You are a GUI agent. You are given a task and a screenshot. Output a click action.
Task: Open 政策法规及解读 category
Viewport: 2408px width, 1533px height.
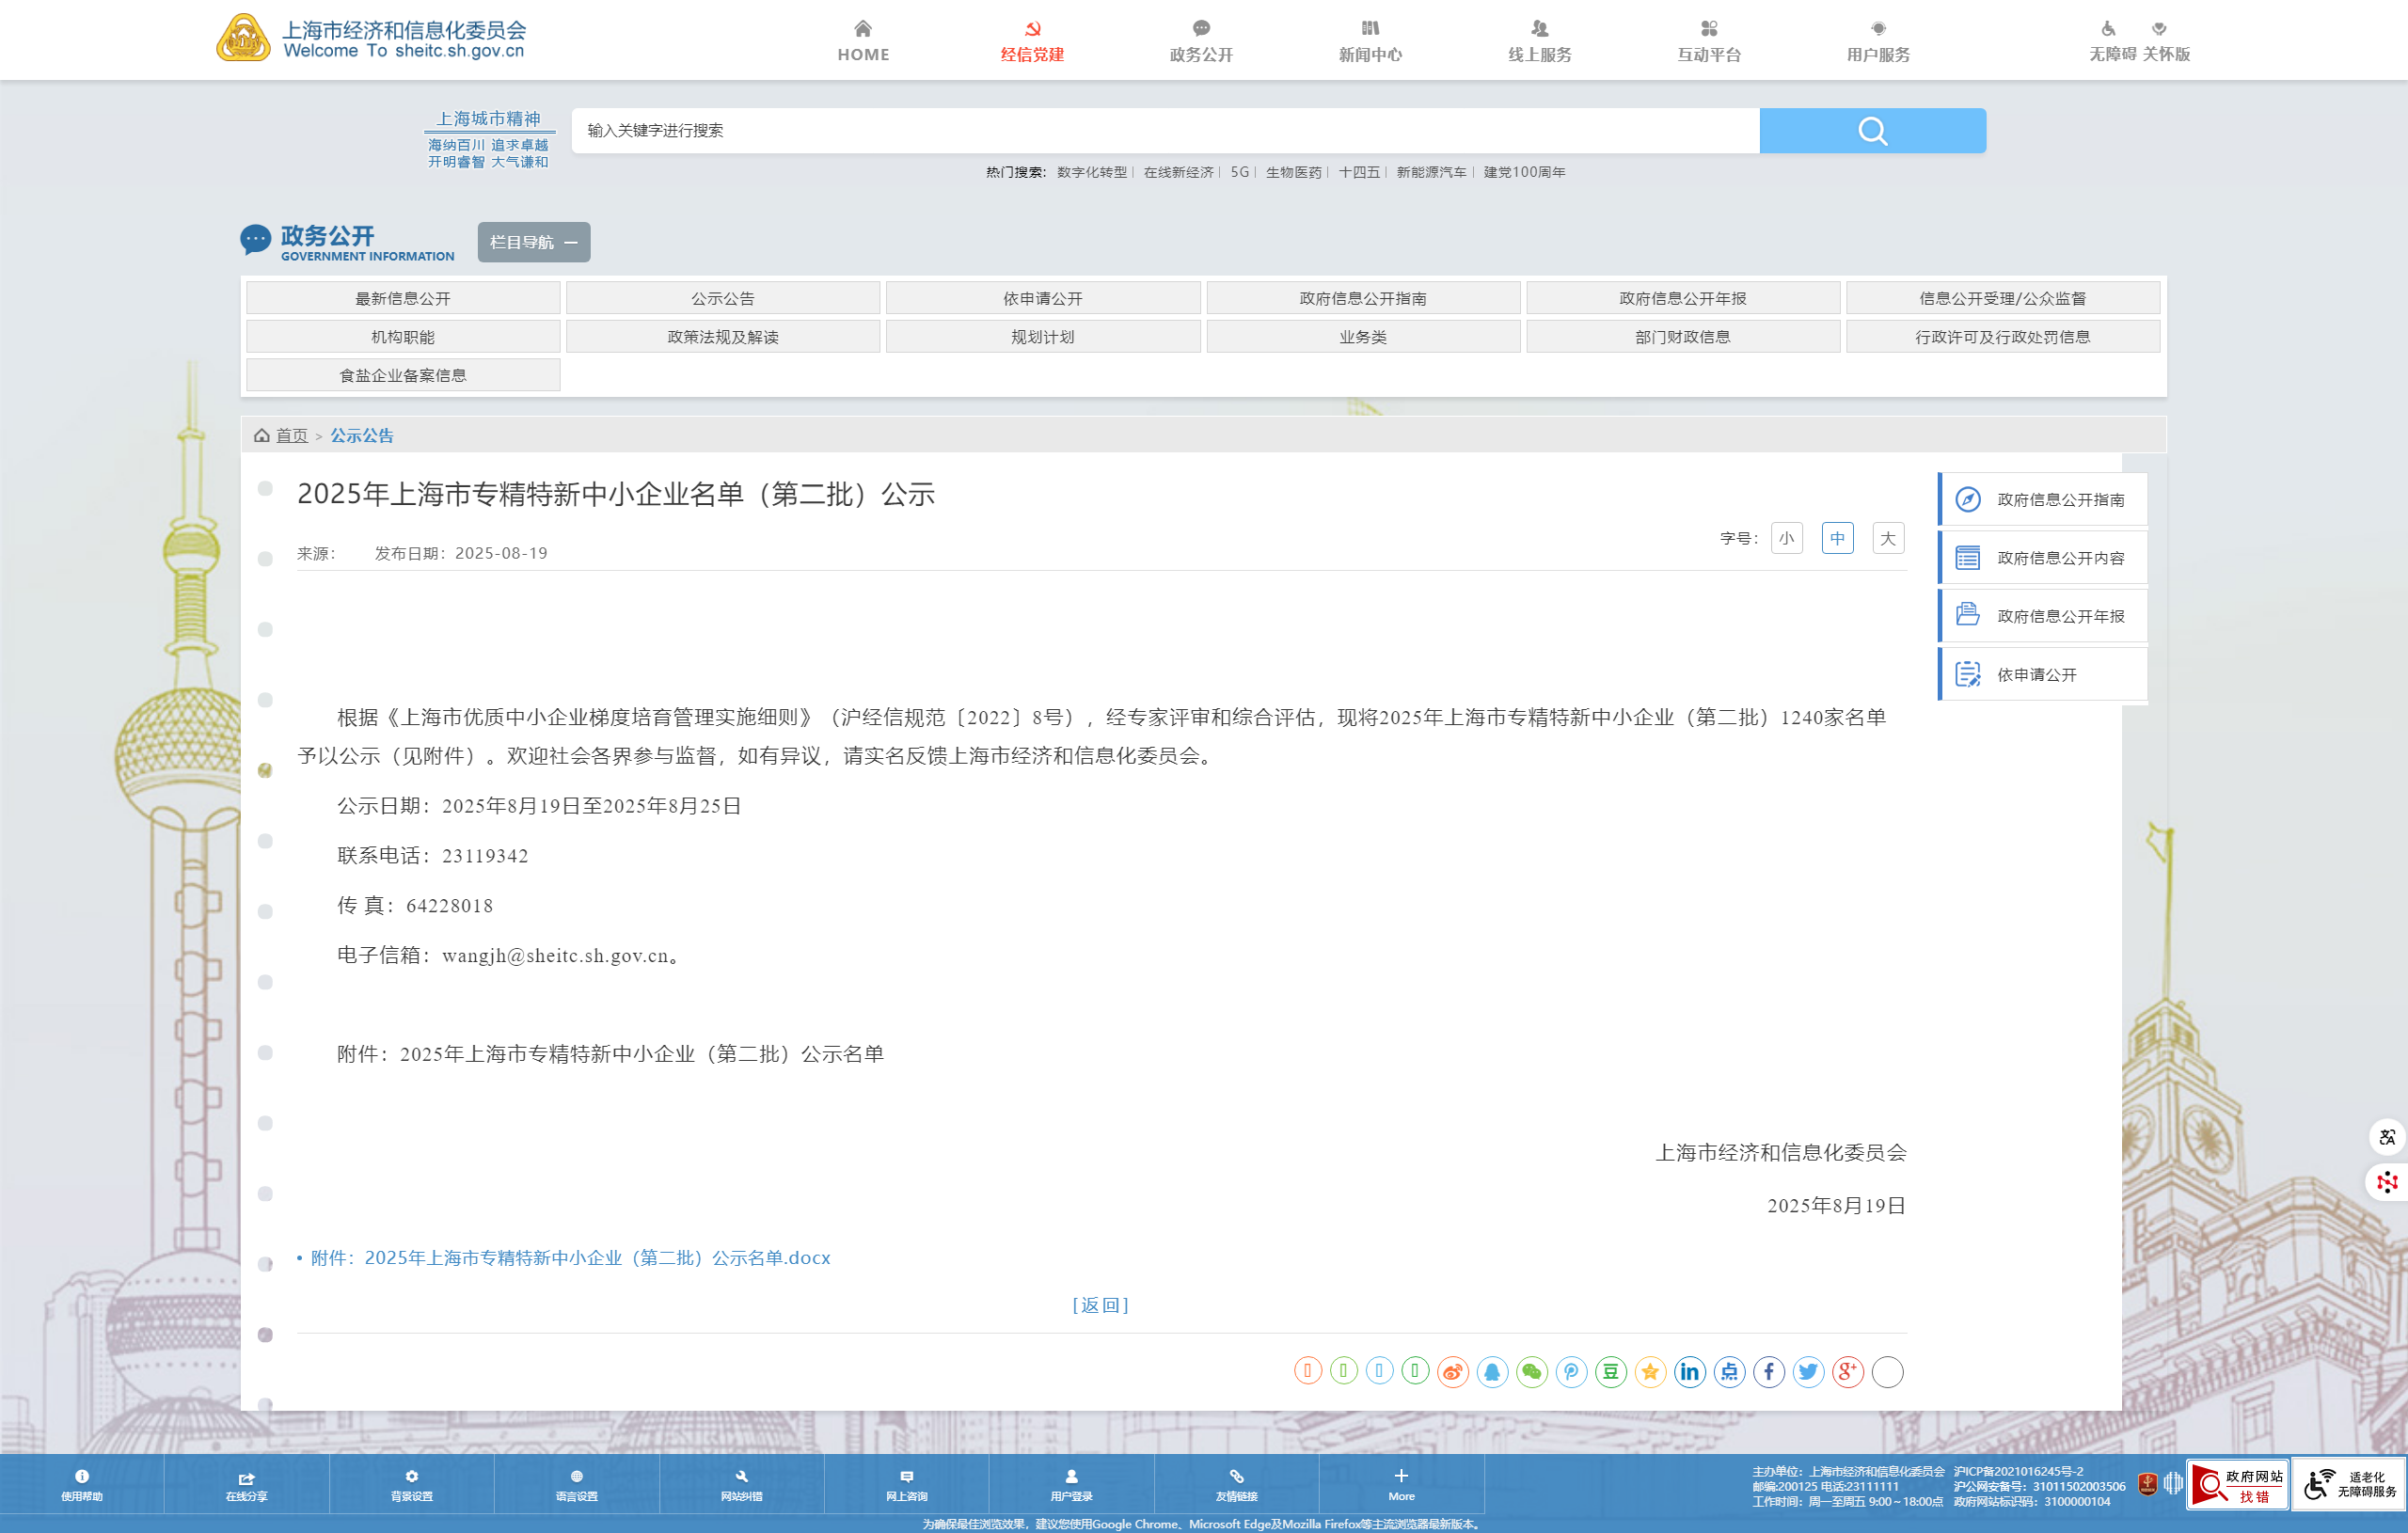[x=723, y=337]
